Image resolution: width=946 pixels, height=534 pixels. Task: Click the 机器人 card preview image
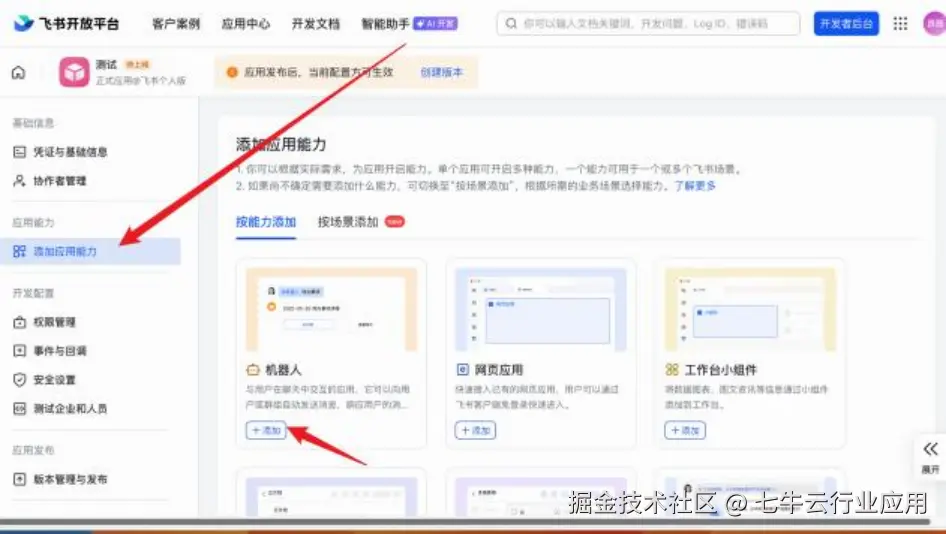click(x=331, y=310)
